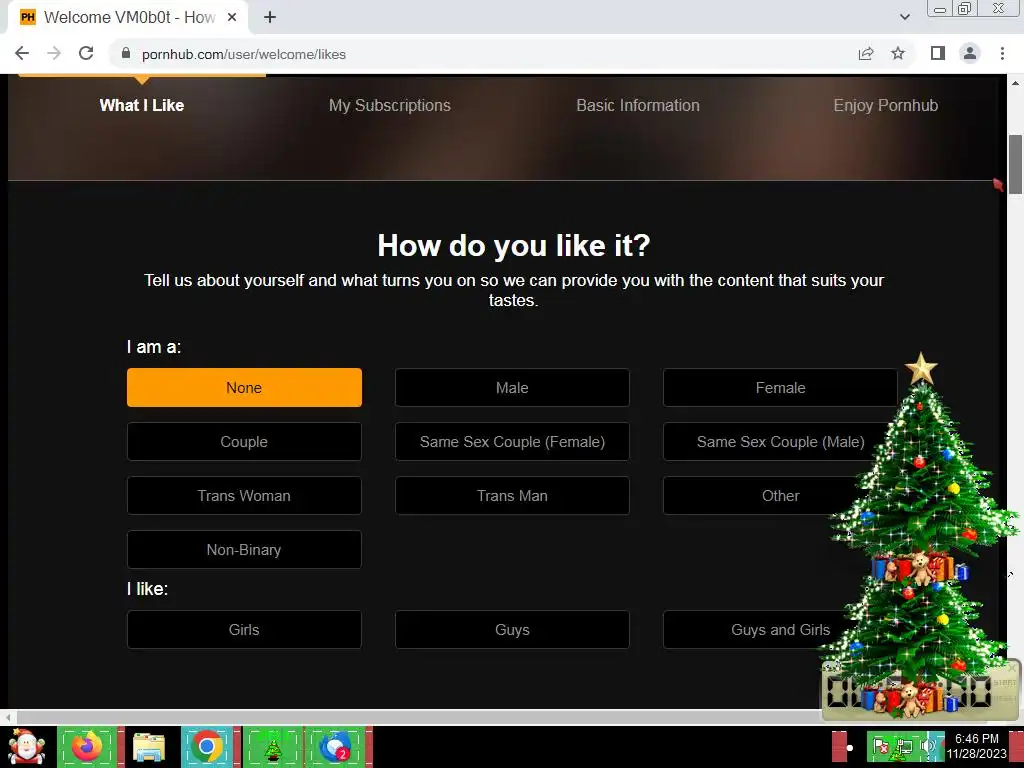
Task: Open the Christmas tree taskbar app
Action: 273,746
